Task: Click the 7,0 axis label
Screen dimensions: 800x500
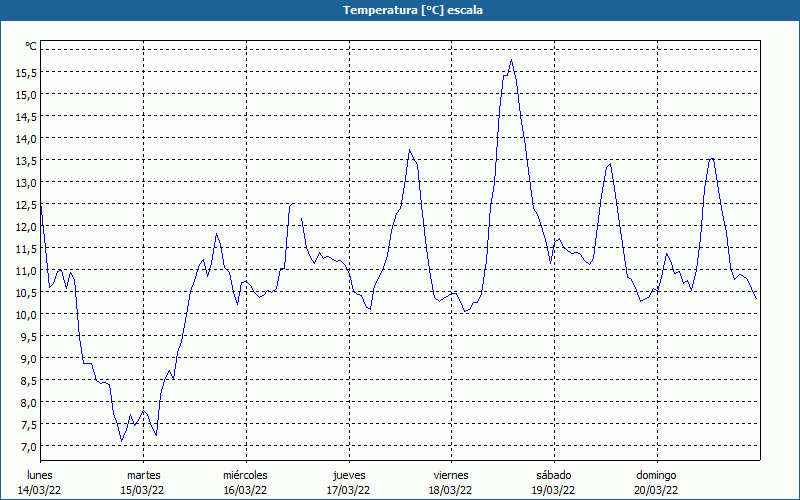Action: click(28, 447)
